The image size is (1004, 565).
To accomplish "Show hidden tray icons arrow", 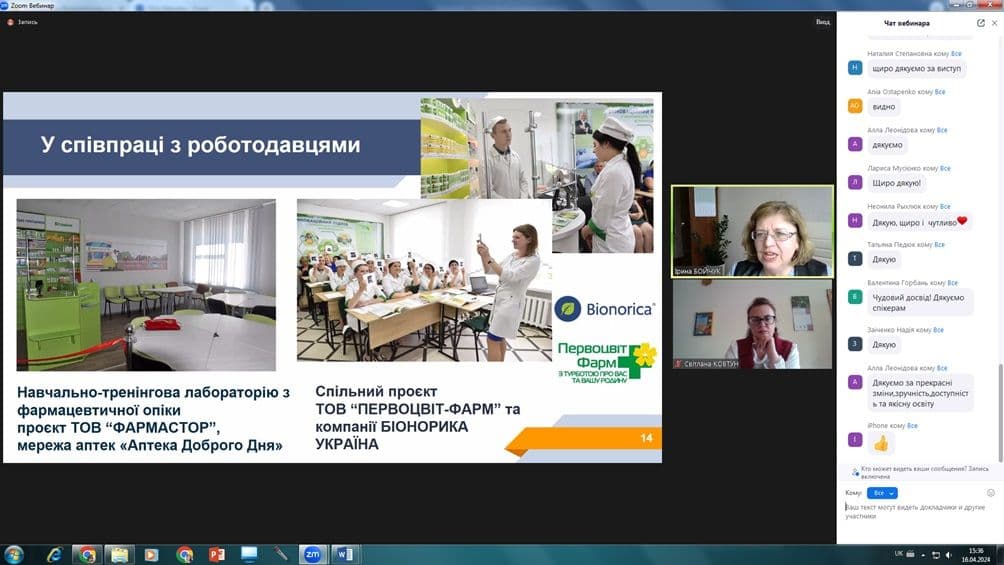I will pos(923,555).
